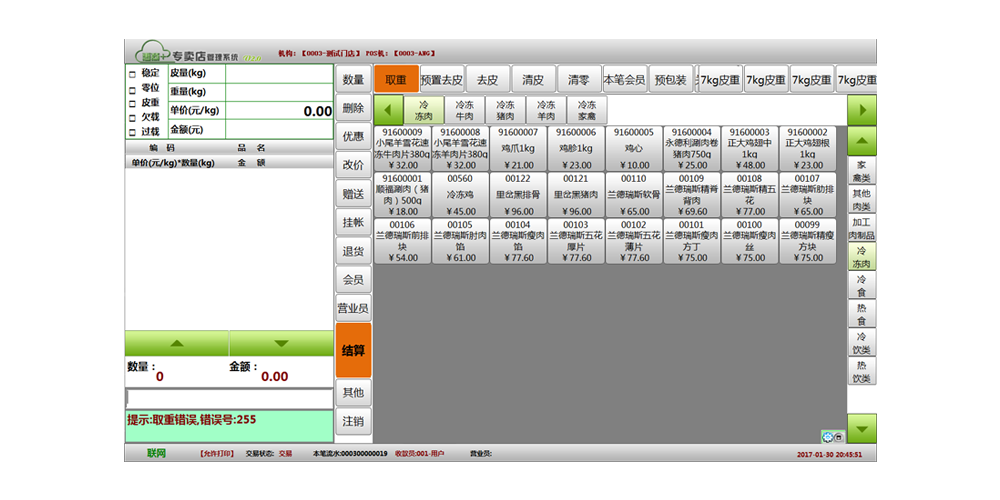This screenshot has width=1000, height=500.
Task: Click the 删除 function button
Action: point(353,108)
